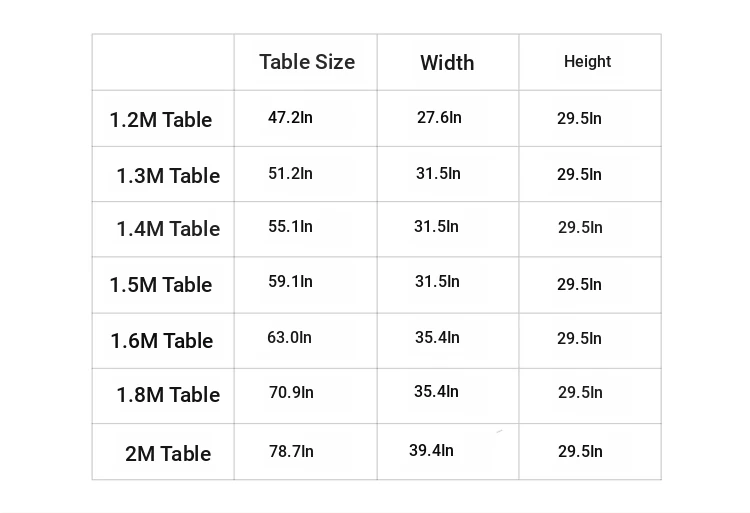Select the 1.4M Table row label
The width and height of the screenshot is (750, 513).
click(x=168, y=229)
